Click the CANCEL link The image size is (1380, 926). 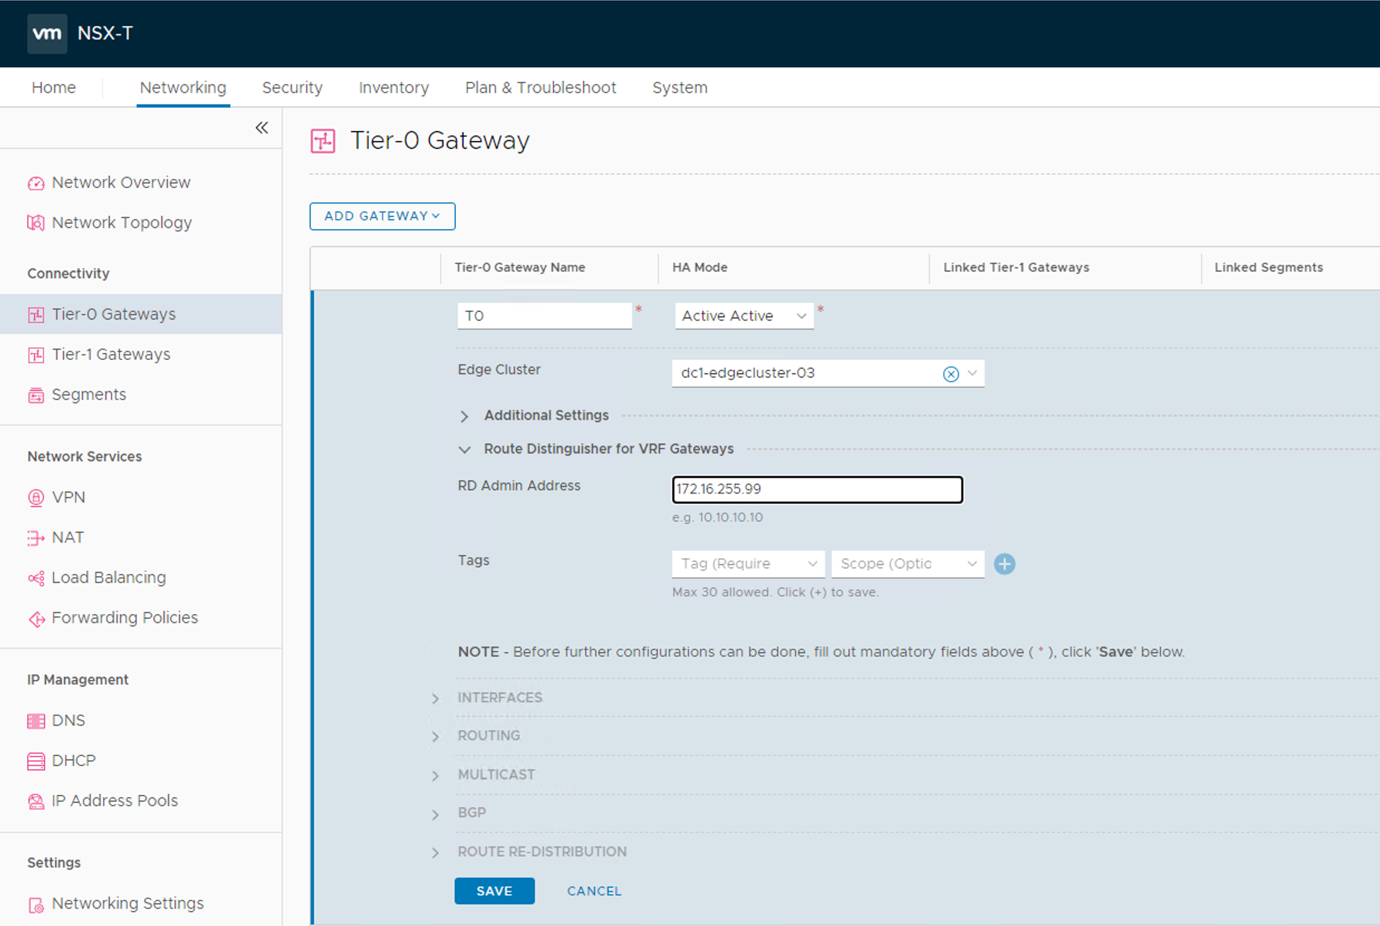594,891
